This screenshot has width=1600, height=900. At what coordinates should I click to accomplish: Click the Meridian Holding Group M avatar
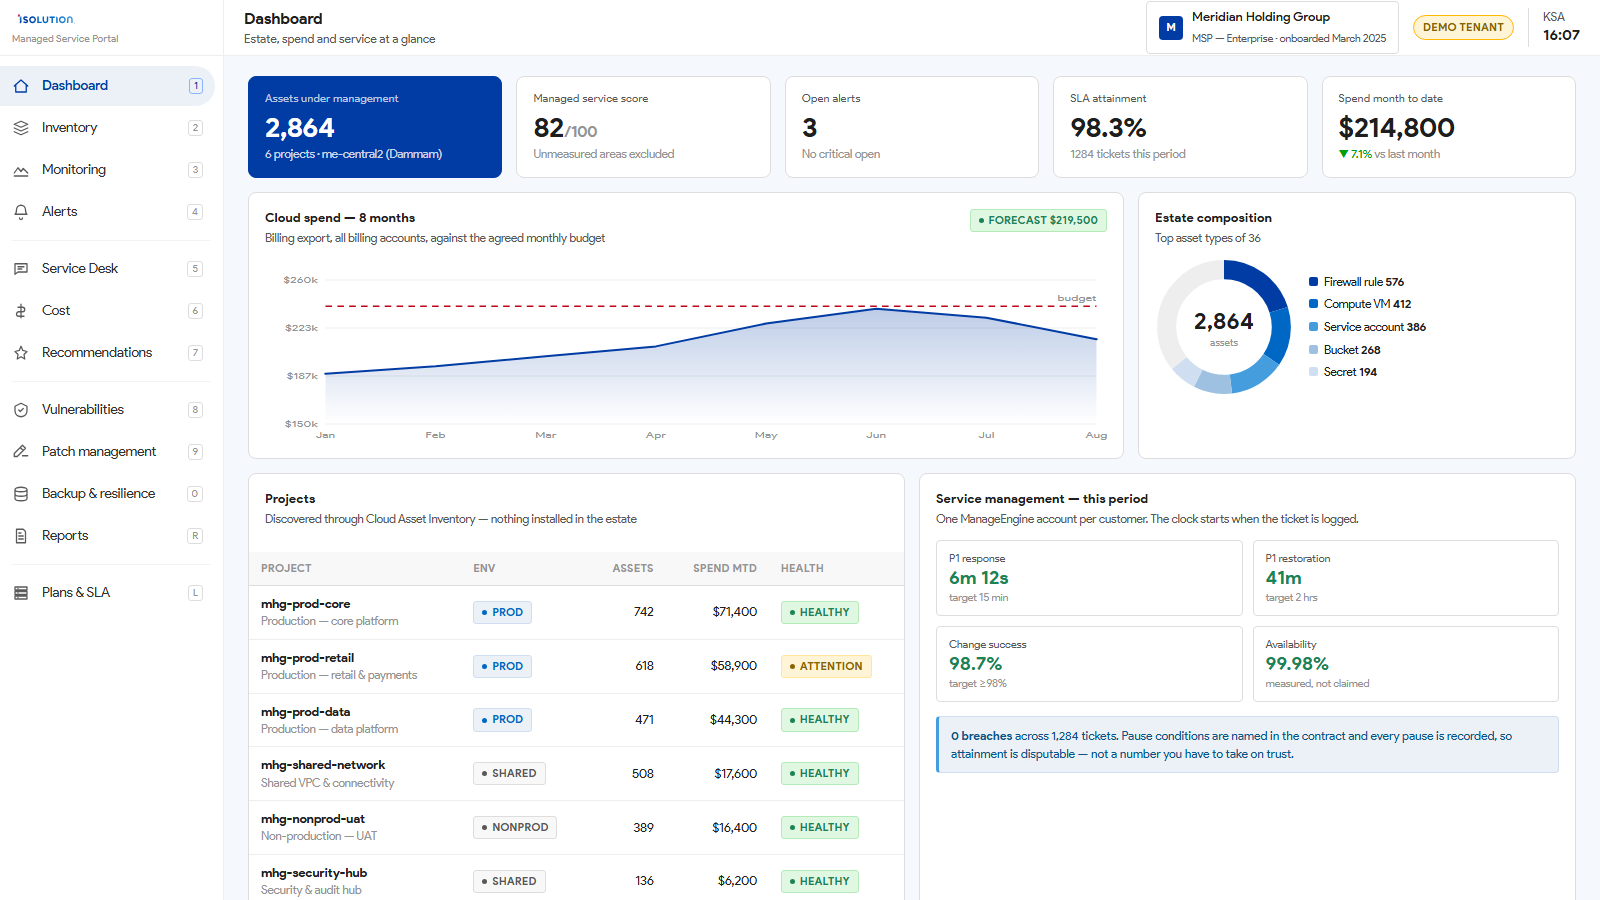click(1171, 27)
